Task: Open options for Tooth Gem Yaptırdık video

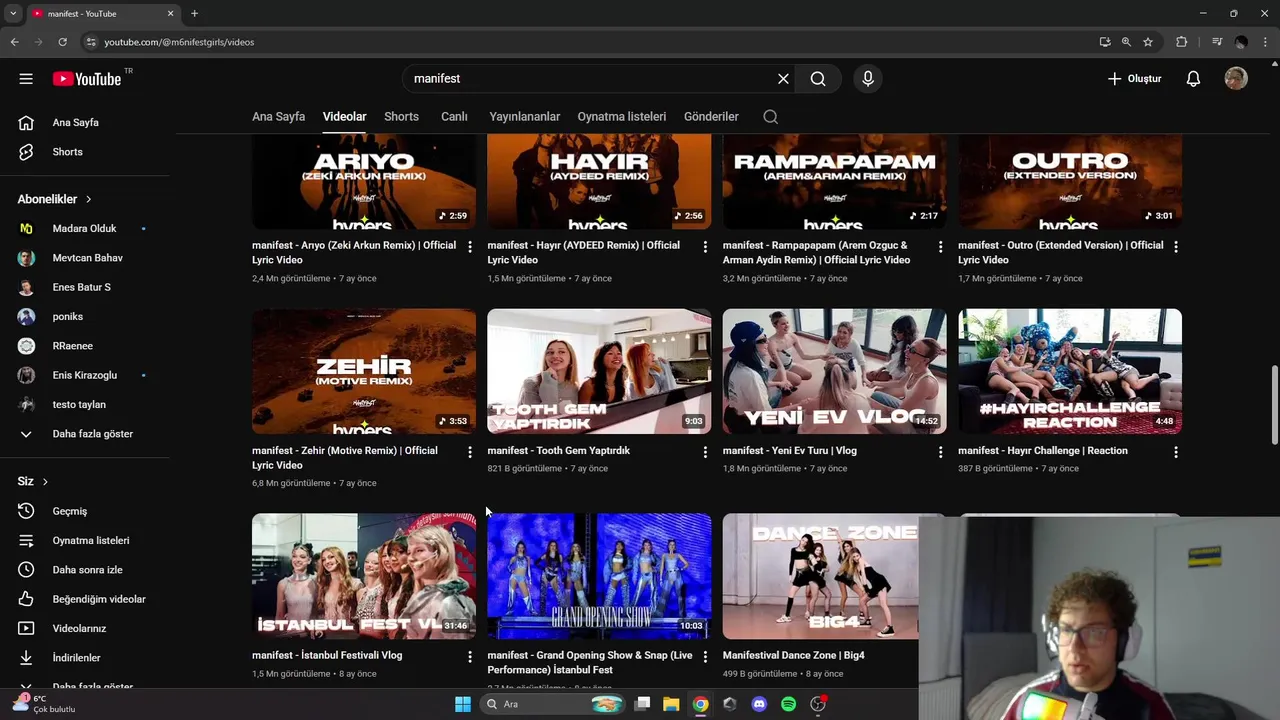Action: tap(705, 452)
